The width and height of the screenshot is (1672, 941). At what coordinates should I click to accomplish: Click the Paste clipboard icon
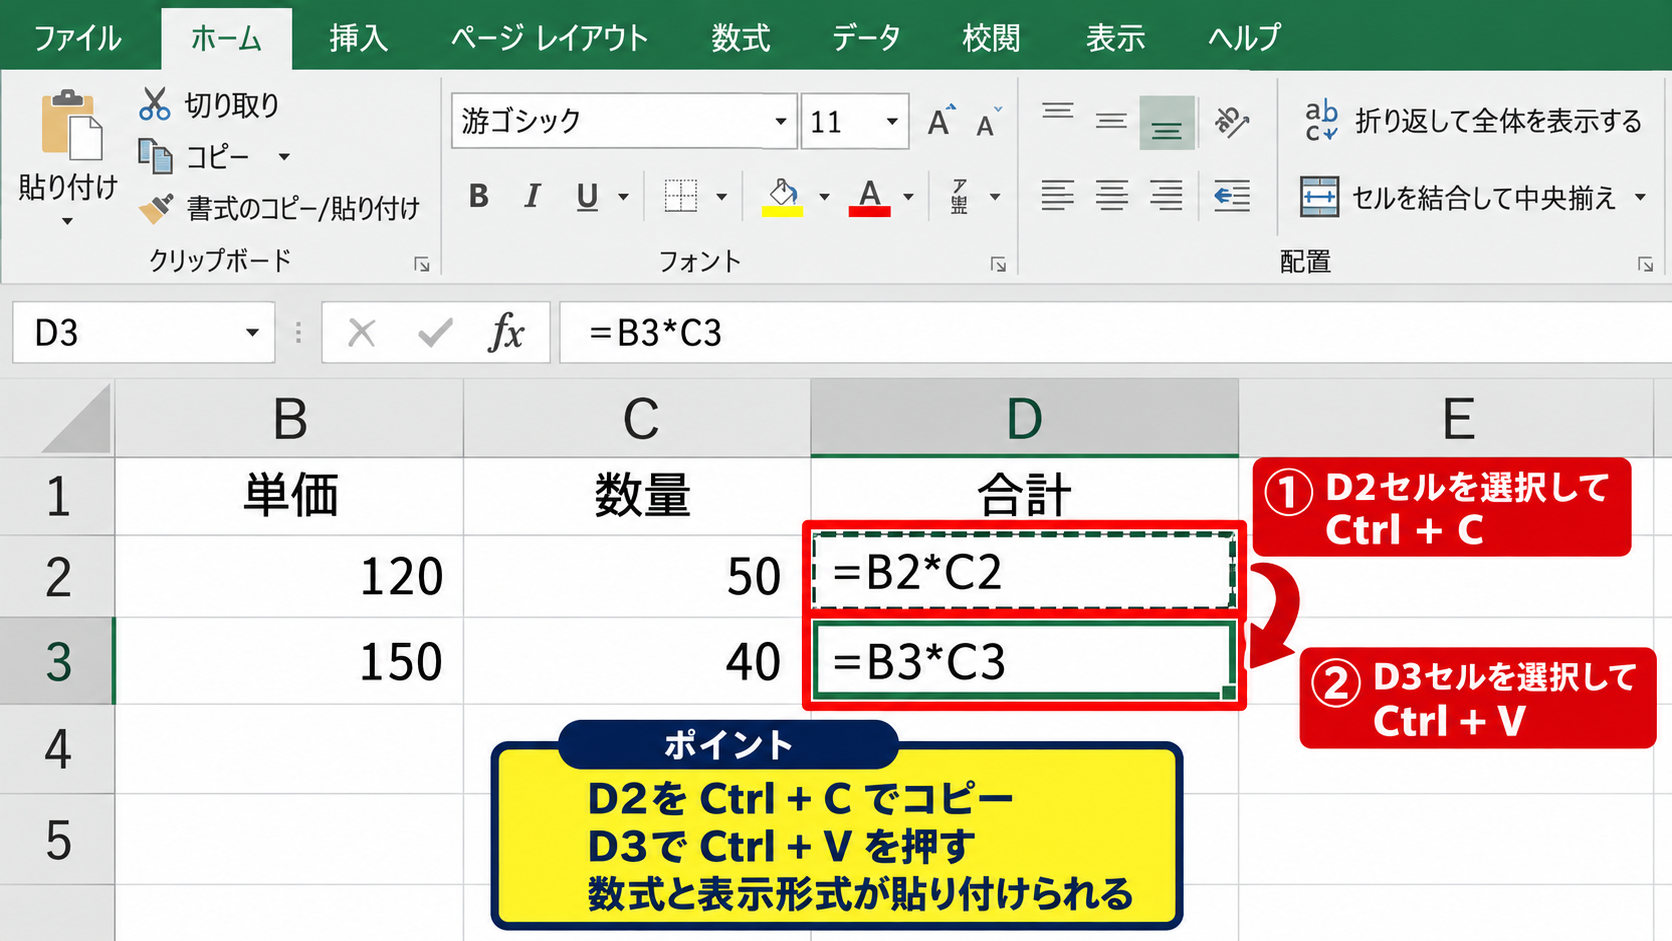pyautogui.click(x=70, y=125)
